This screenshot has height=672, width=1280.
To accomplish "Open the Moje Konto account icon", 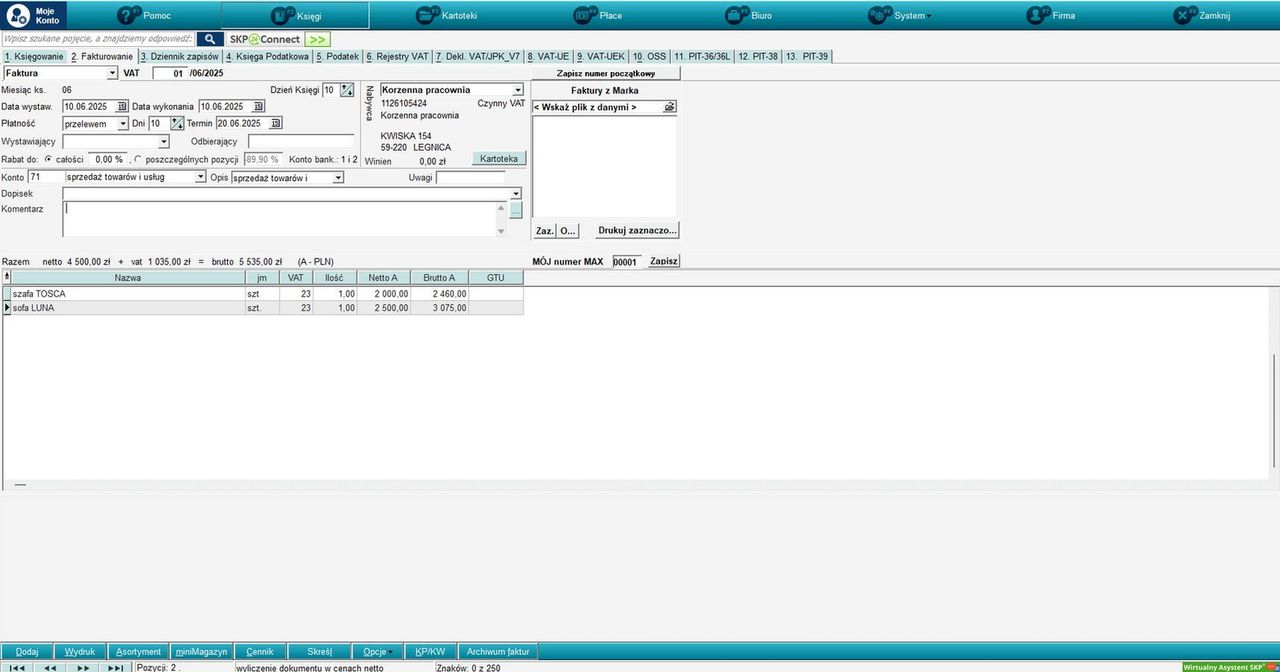I will pos(34,15).
